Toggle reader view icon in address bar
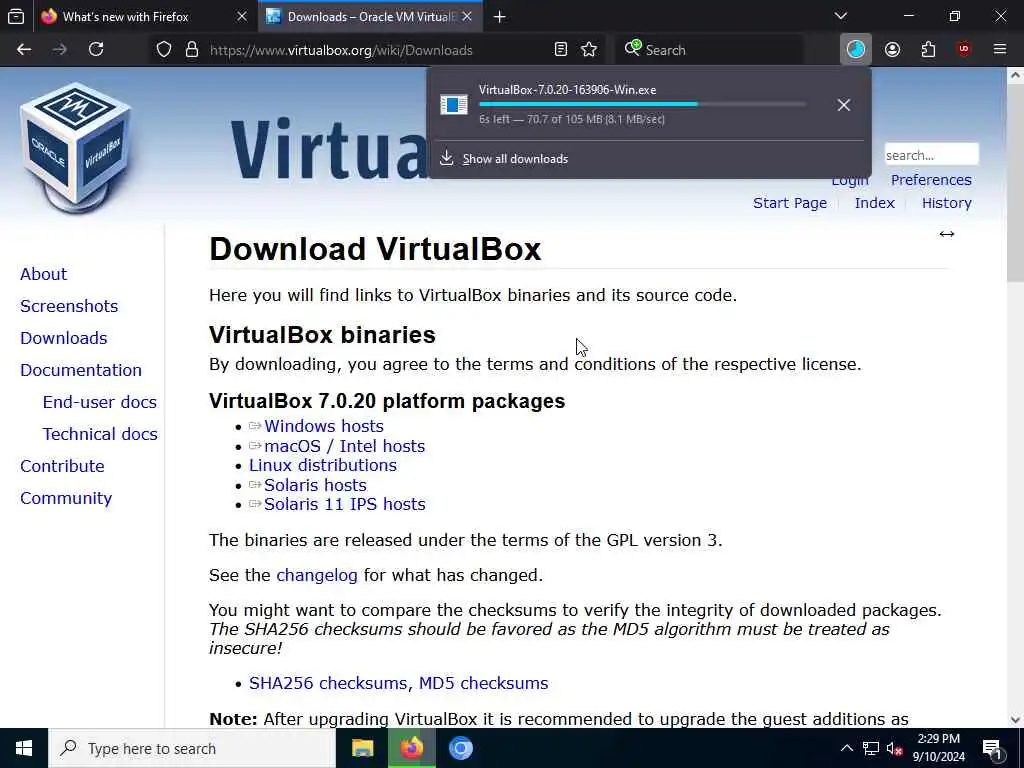This screenshot has width=1024, height=768. point(560,50)
